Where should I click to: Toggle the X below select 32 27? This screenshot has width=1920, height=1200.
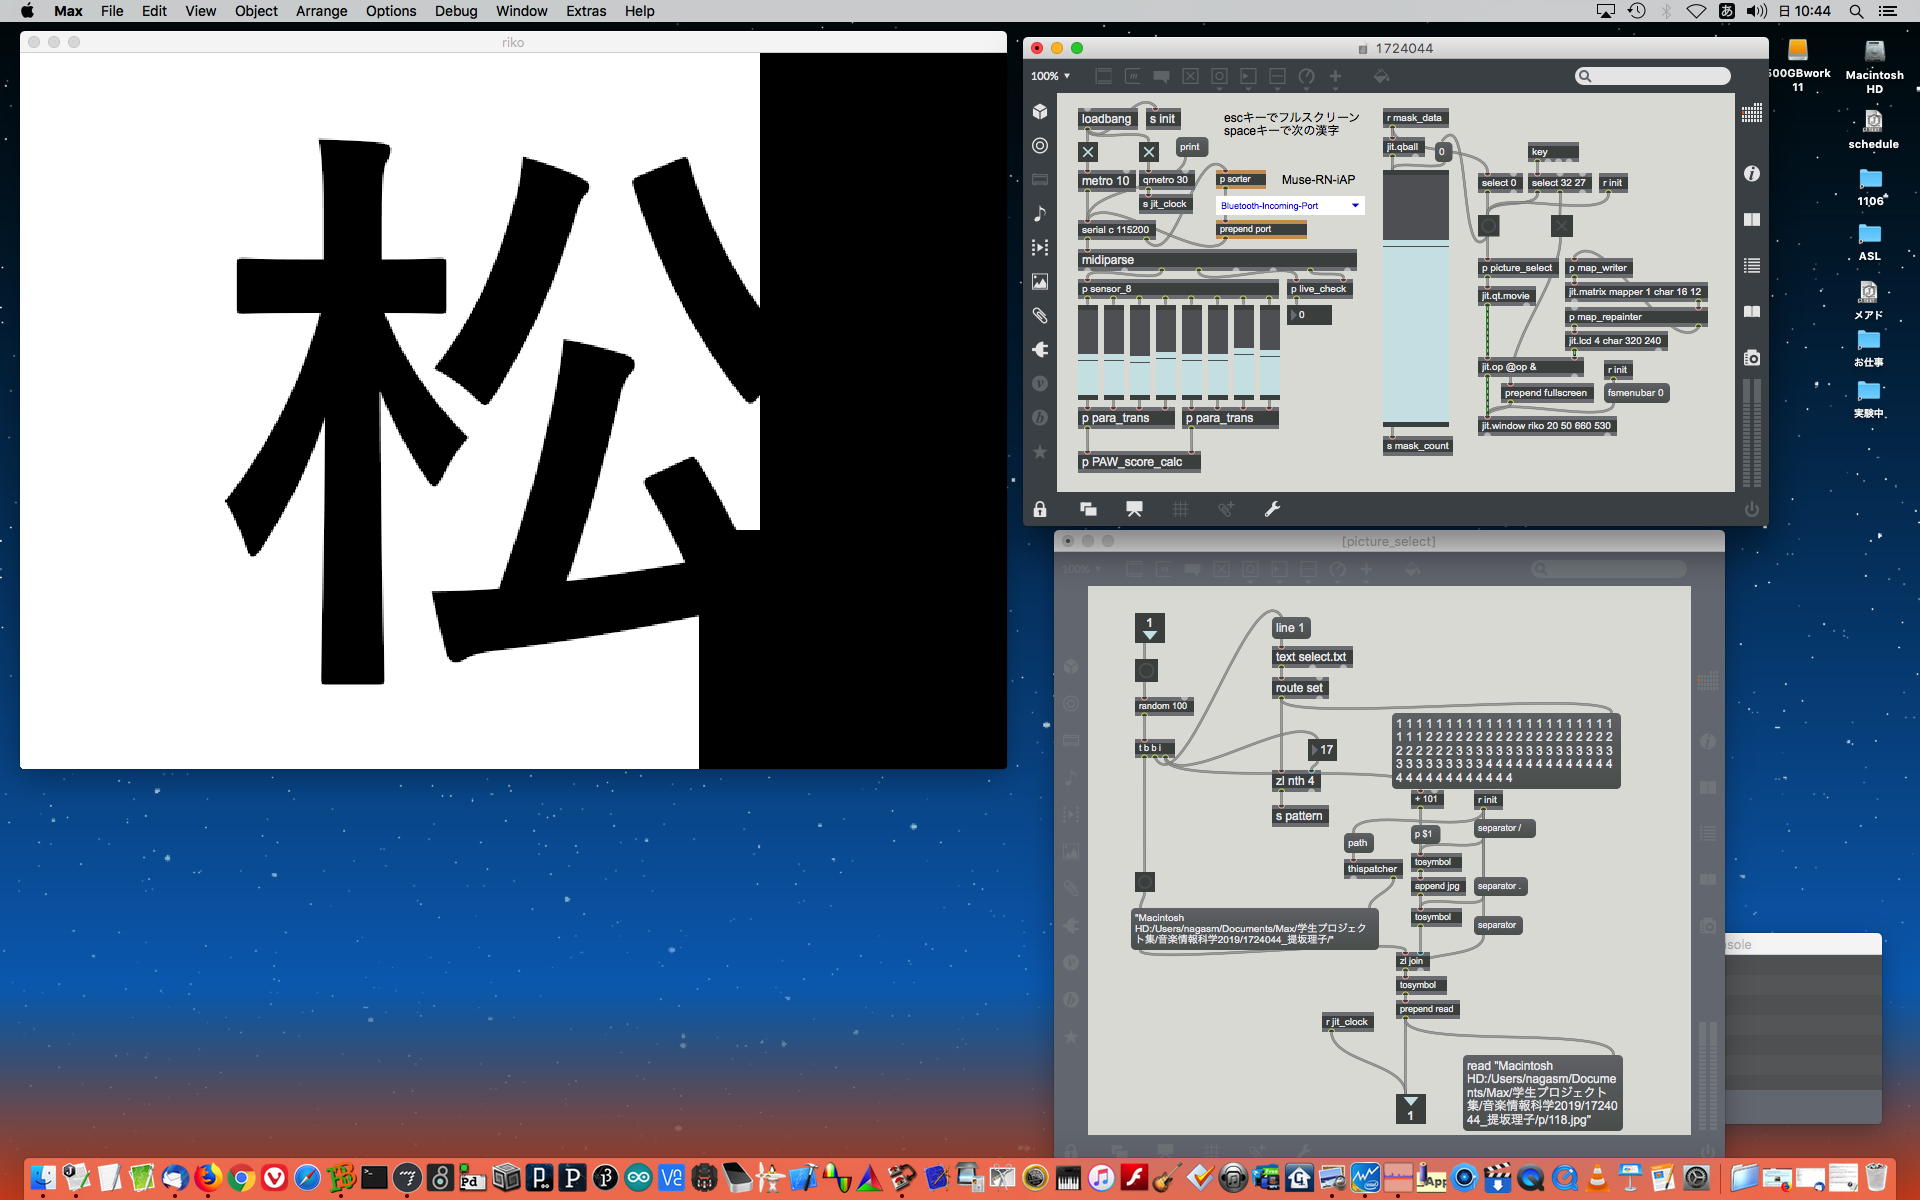click(x=1561, y=226)
